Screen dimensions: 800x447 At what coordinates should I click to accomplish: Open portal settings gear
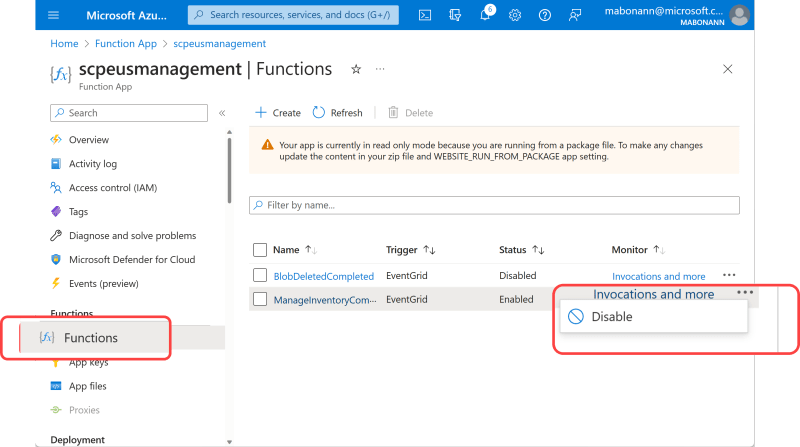(x=515, y=15)
